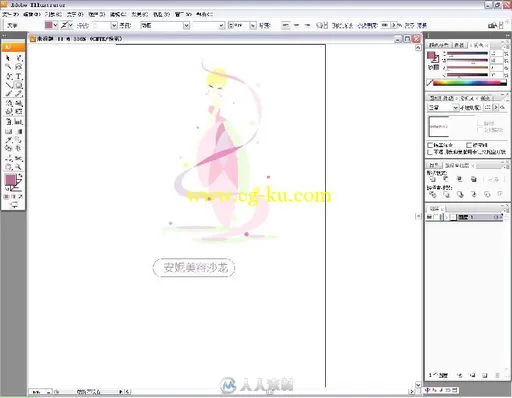Select the Live Paint Bucket tool
The image size is (512, 398).
point(8,149)
